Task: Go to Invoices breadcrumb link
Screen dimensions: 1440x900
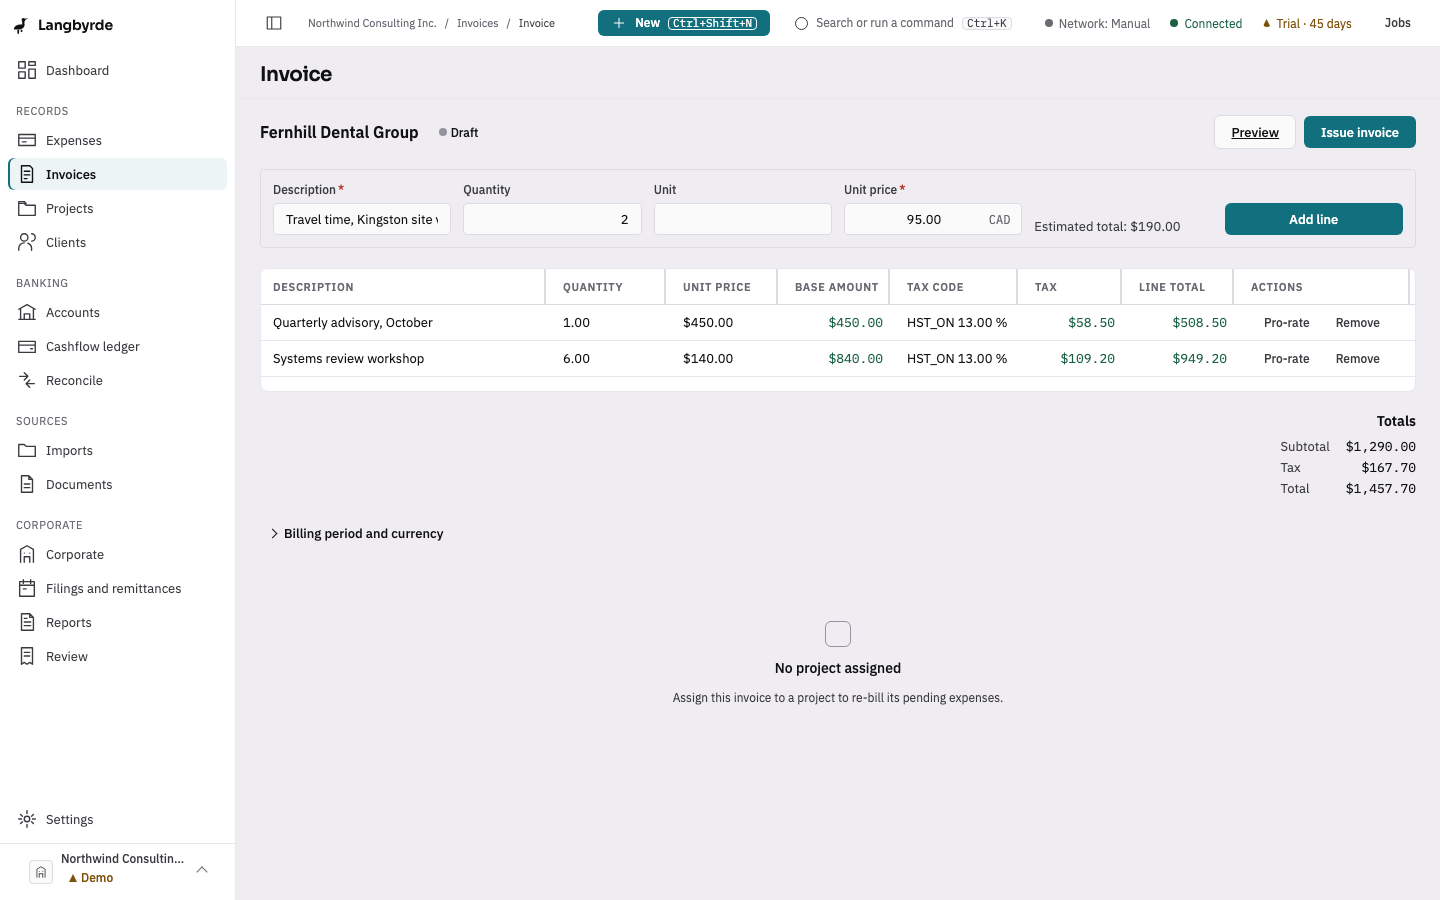Action: point(477,23)
